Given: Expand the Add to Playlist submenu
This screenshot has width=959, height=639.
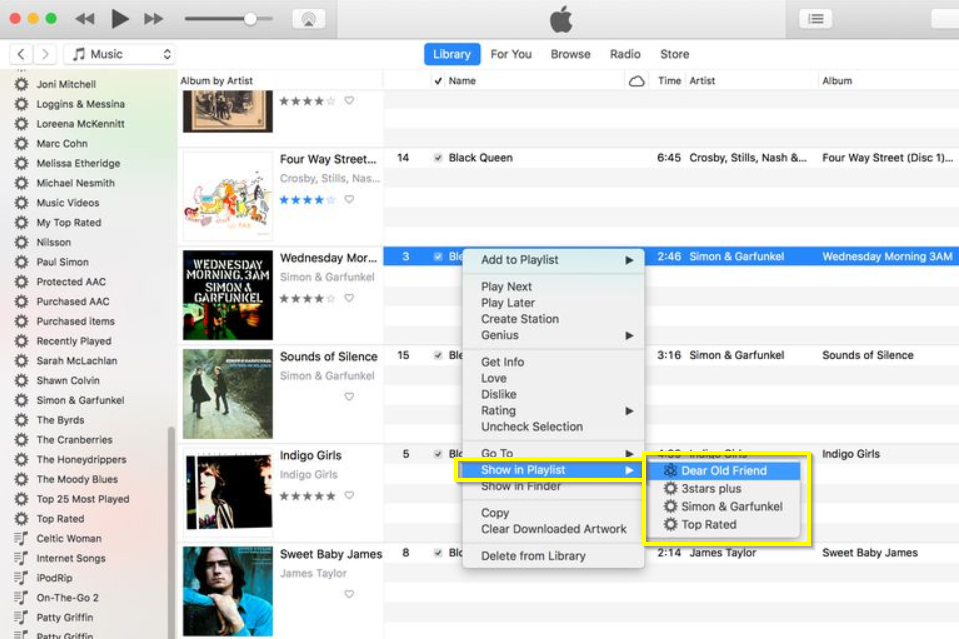Looking at the screenshot, I should (x=554, y=260).
